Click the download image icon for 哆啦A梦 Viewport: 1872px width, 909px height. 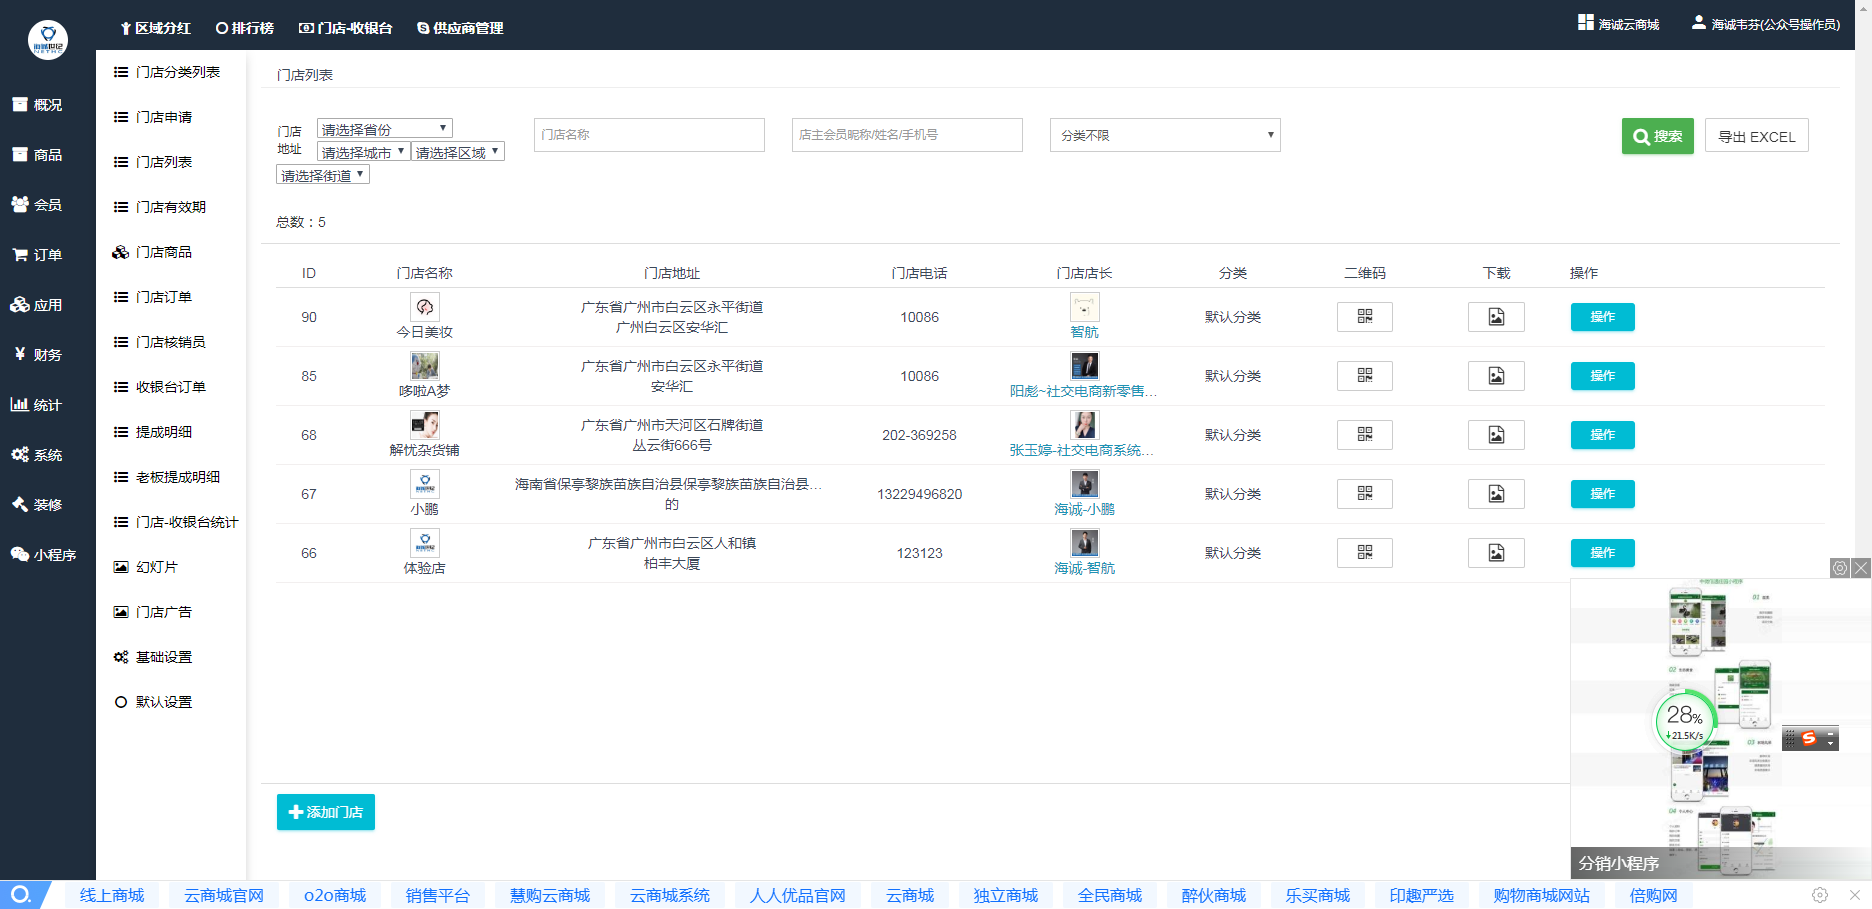click(x=1496, y=376)
